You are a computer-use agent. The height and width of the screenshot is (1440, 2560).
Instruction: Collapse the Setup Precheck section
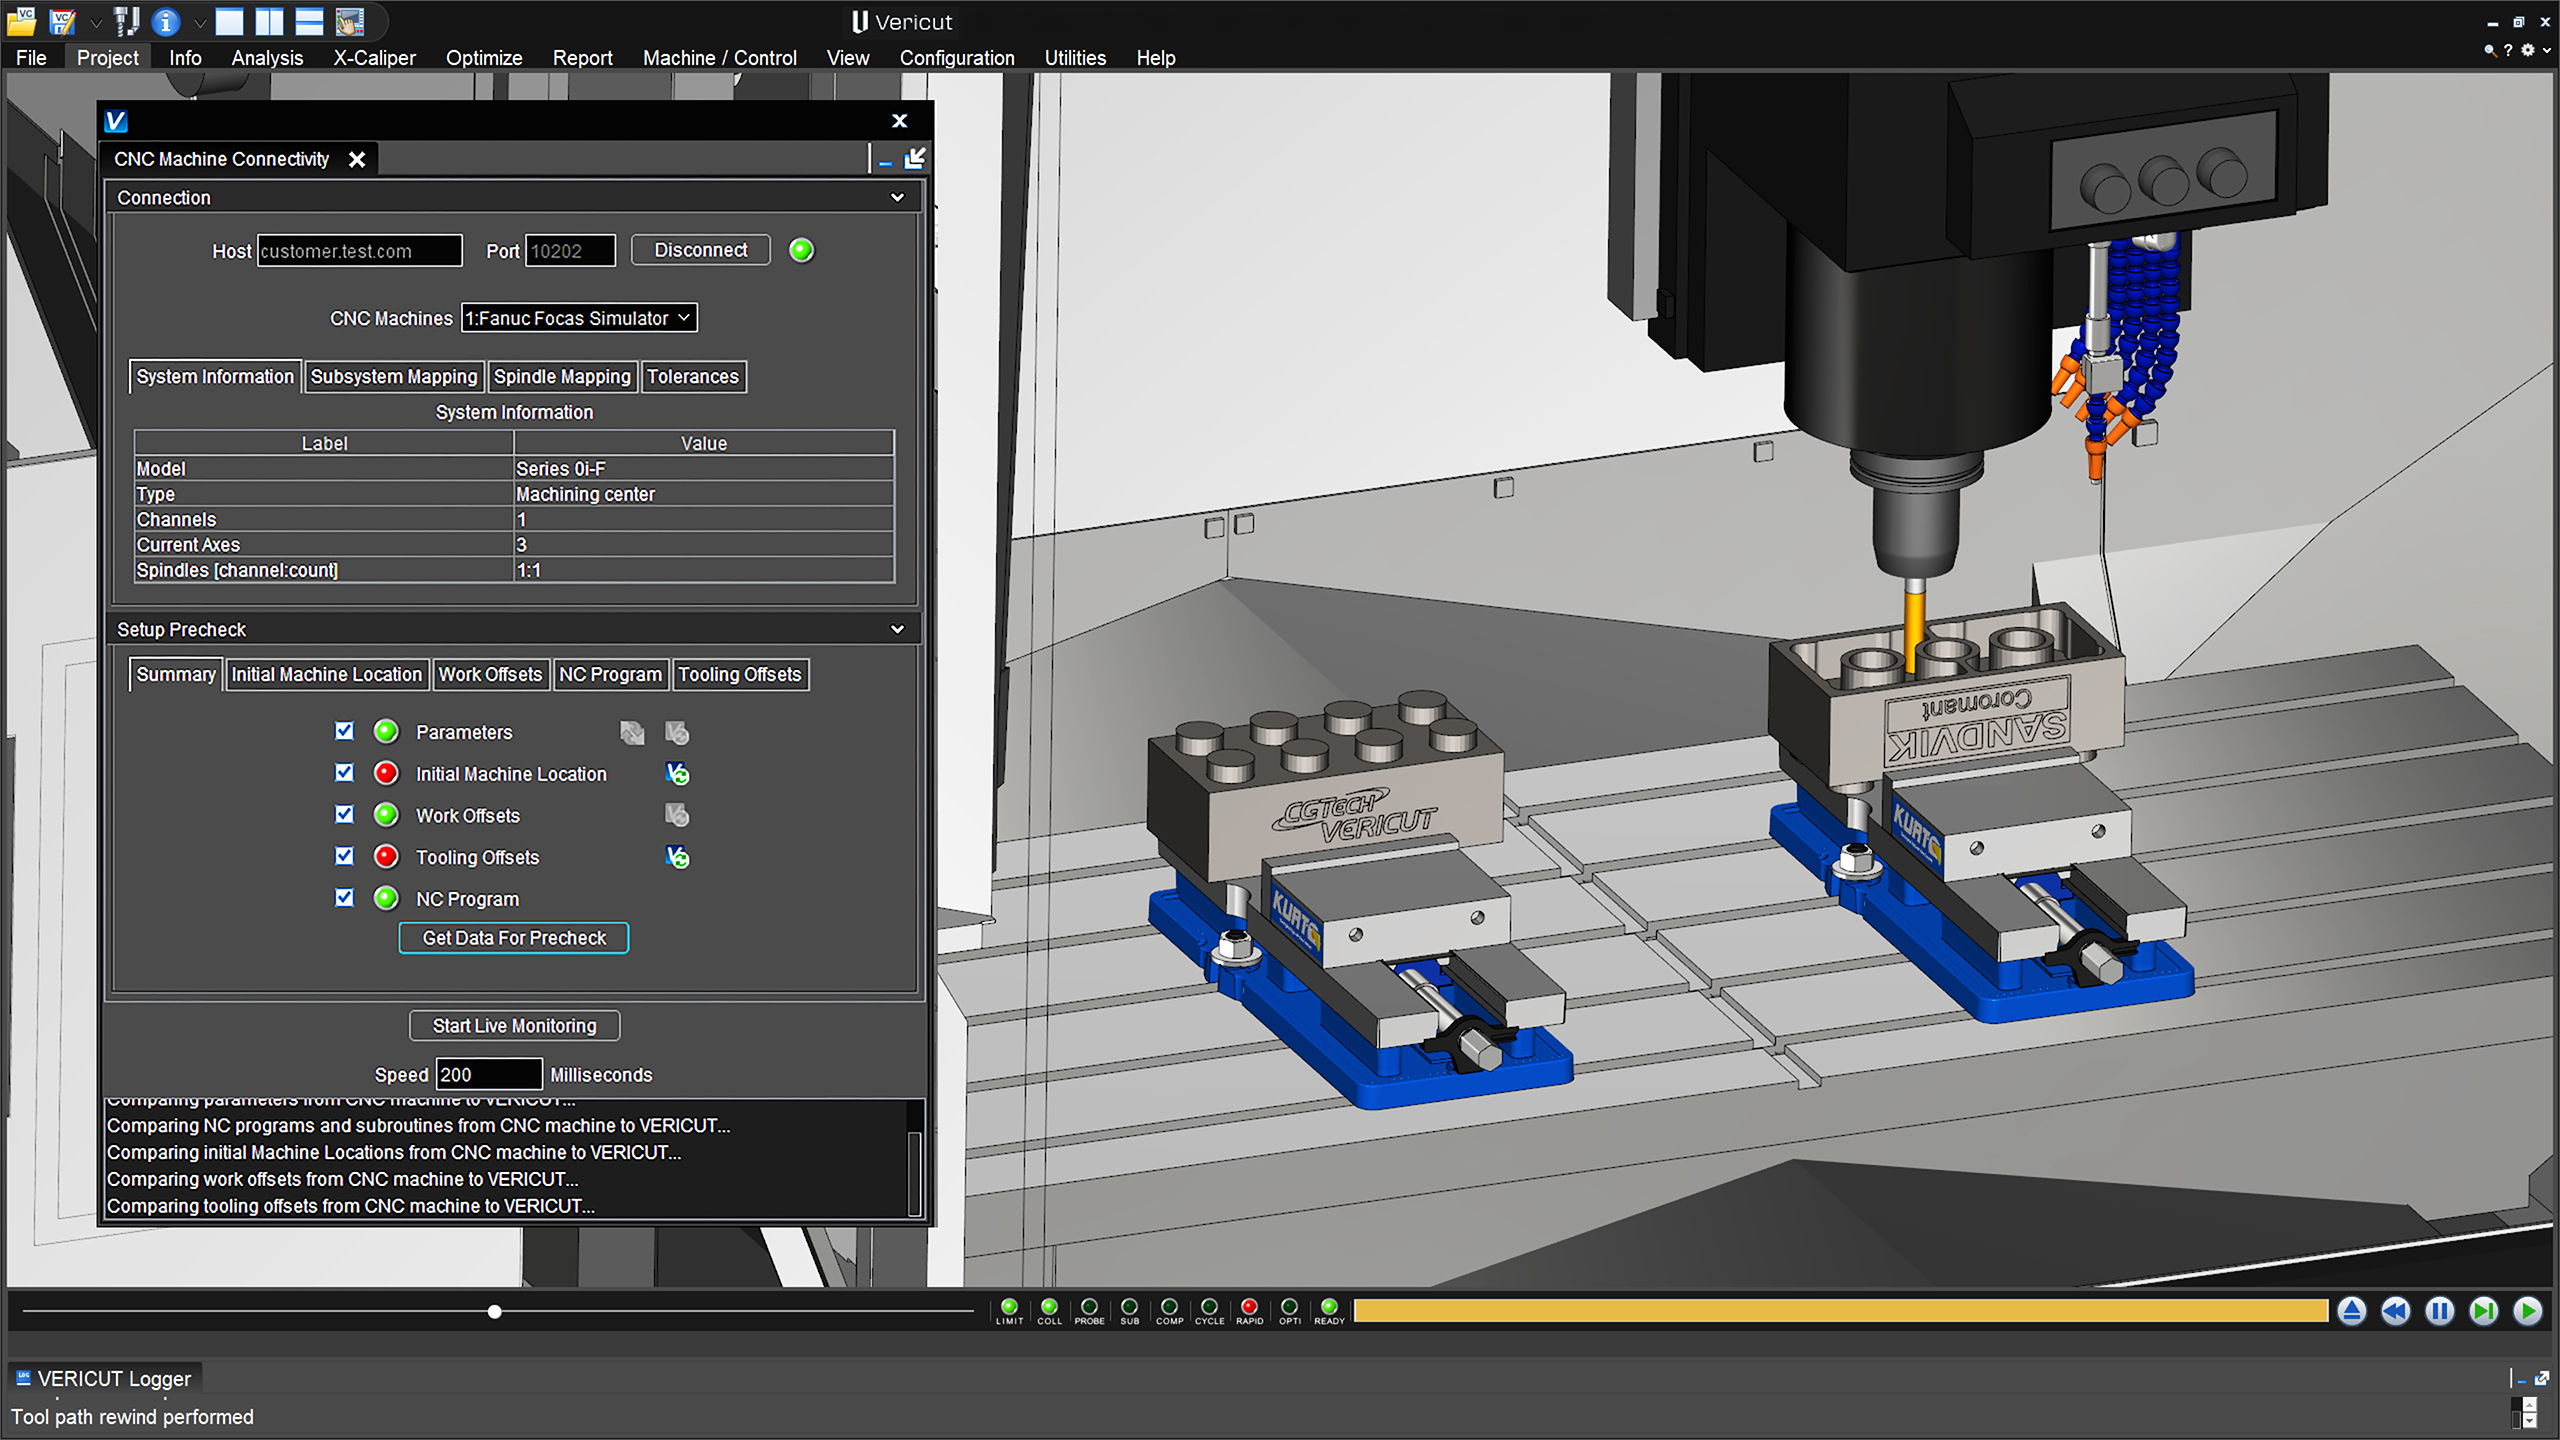[897, 629]
